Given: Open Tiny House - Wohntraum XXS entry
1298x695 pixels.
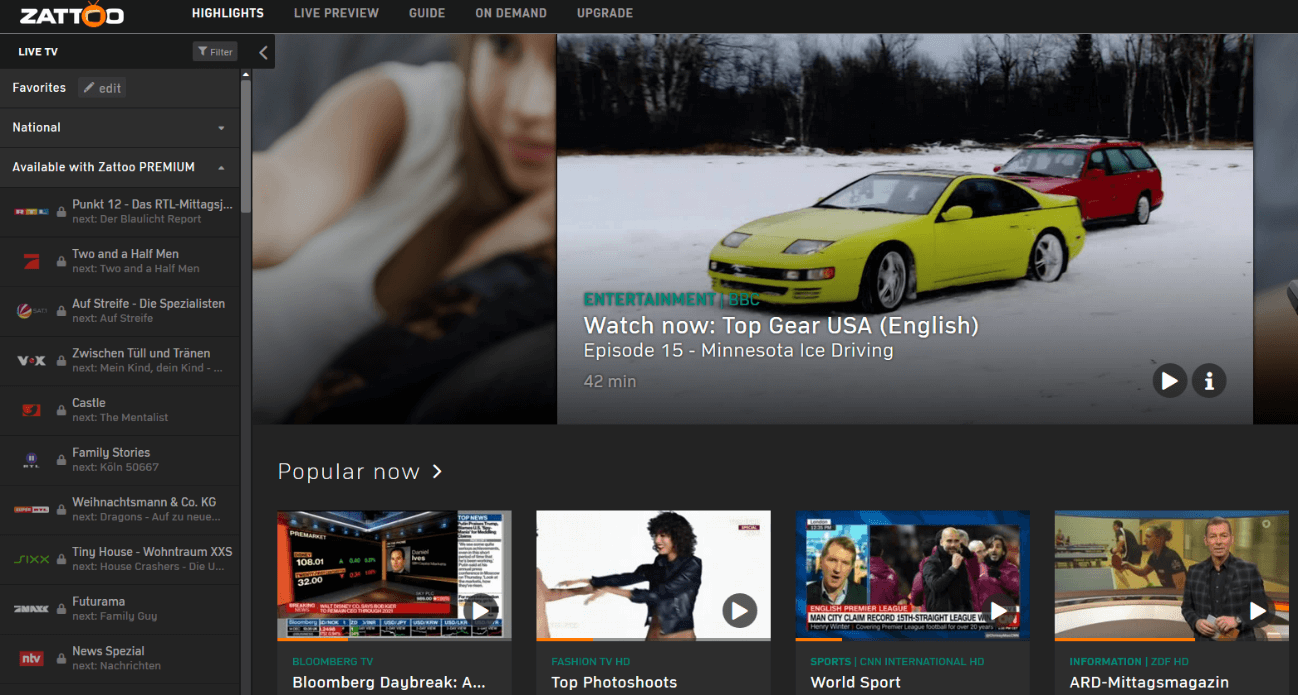Looking at the screenshot, I should (x=120, y=559).
